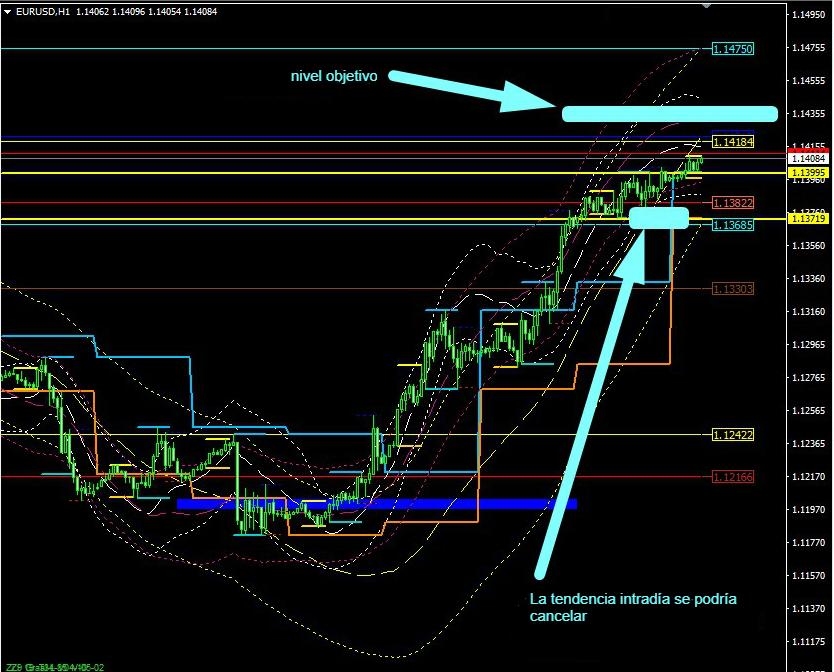834x672 pixels.
Task: Select 1.12765 on the price scale
Action: [808, 378]
